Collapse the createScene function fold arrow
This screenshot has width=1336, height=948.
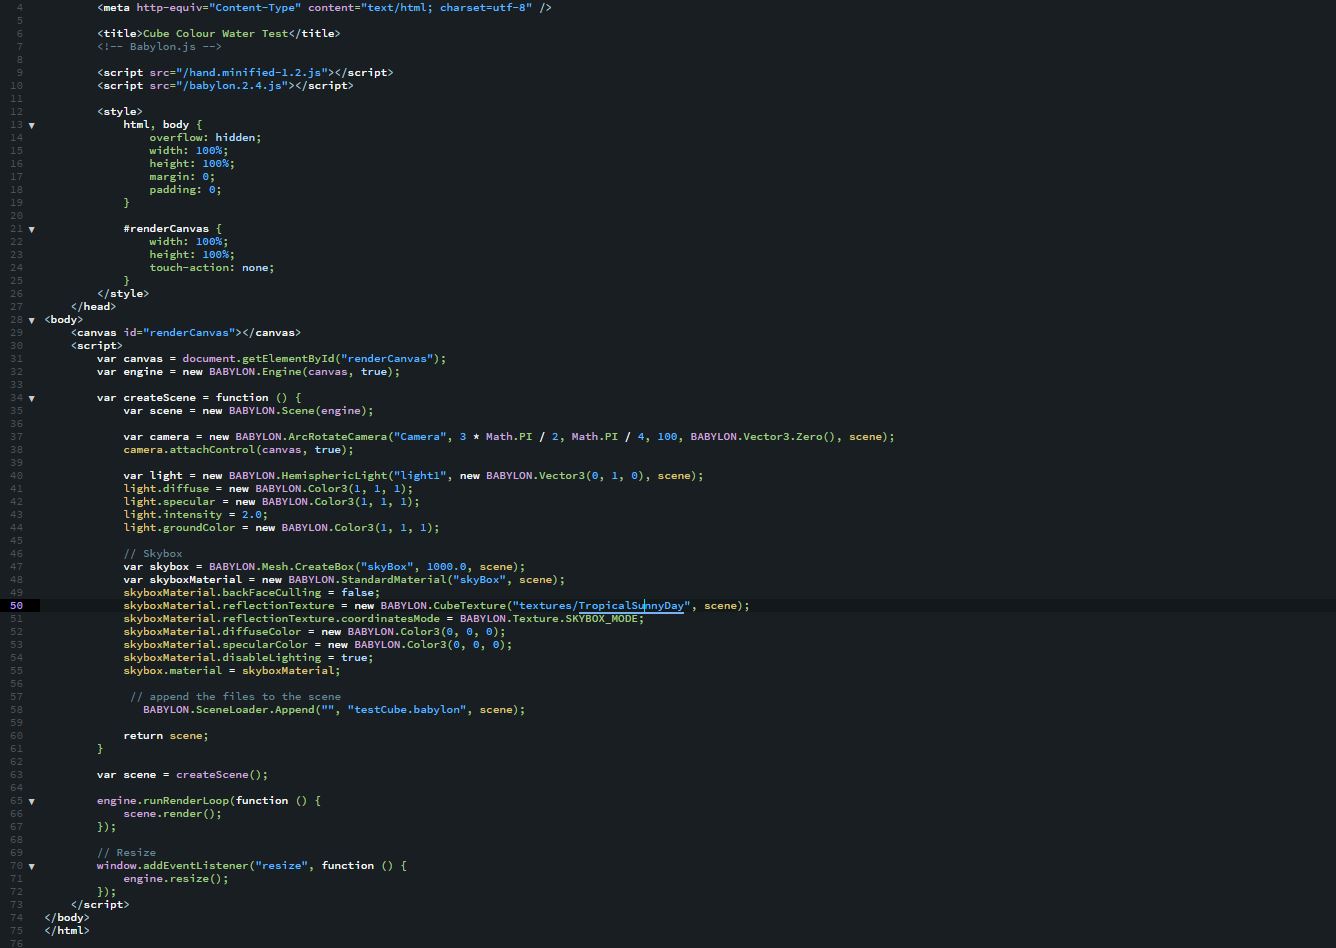point(31,398)
